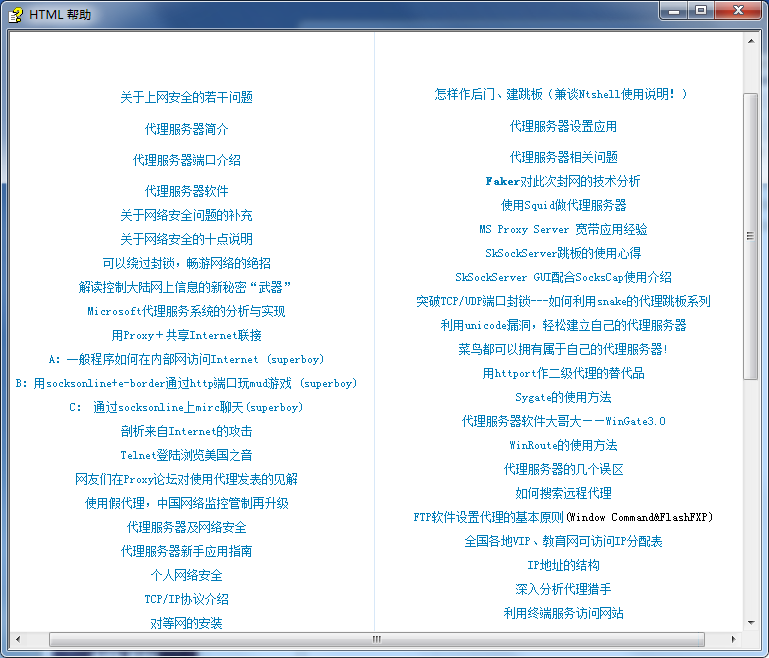Open the Sygate的使用方法 link
Viewport: 769px width, 658px height.
(x=563, y=397)
